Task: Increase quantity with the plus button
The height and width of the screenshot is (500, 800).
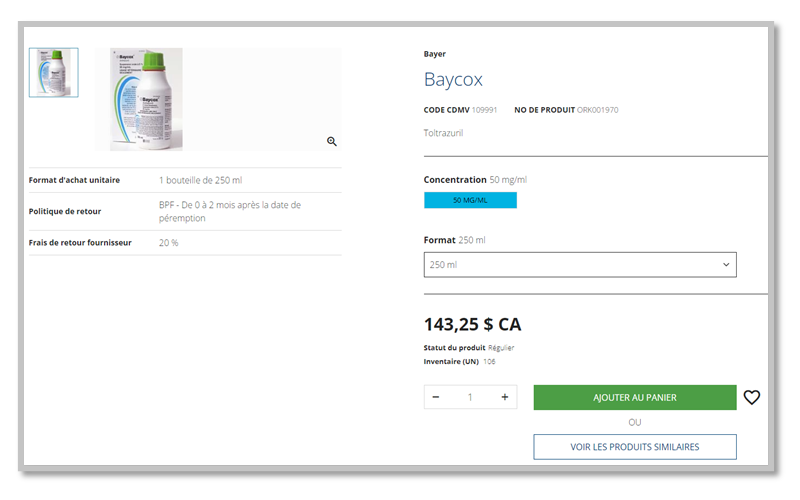Action: (504, 397)
